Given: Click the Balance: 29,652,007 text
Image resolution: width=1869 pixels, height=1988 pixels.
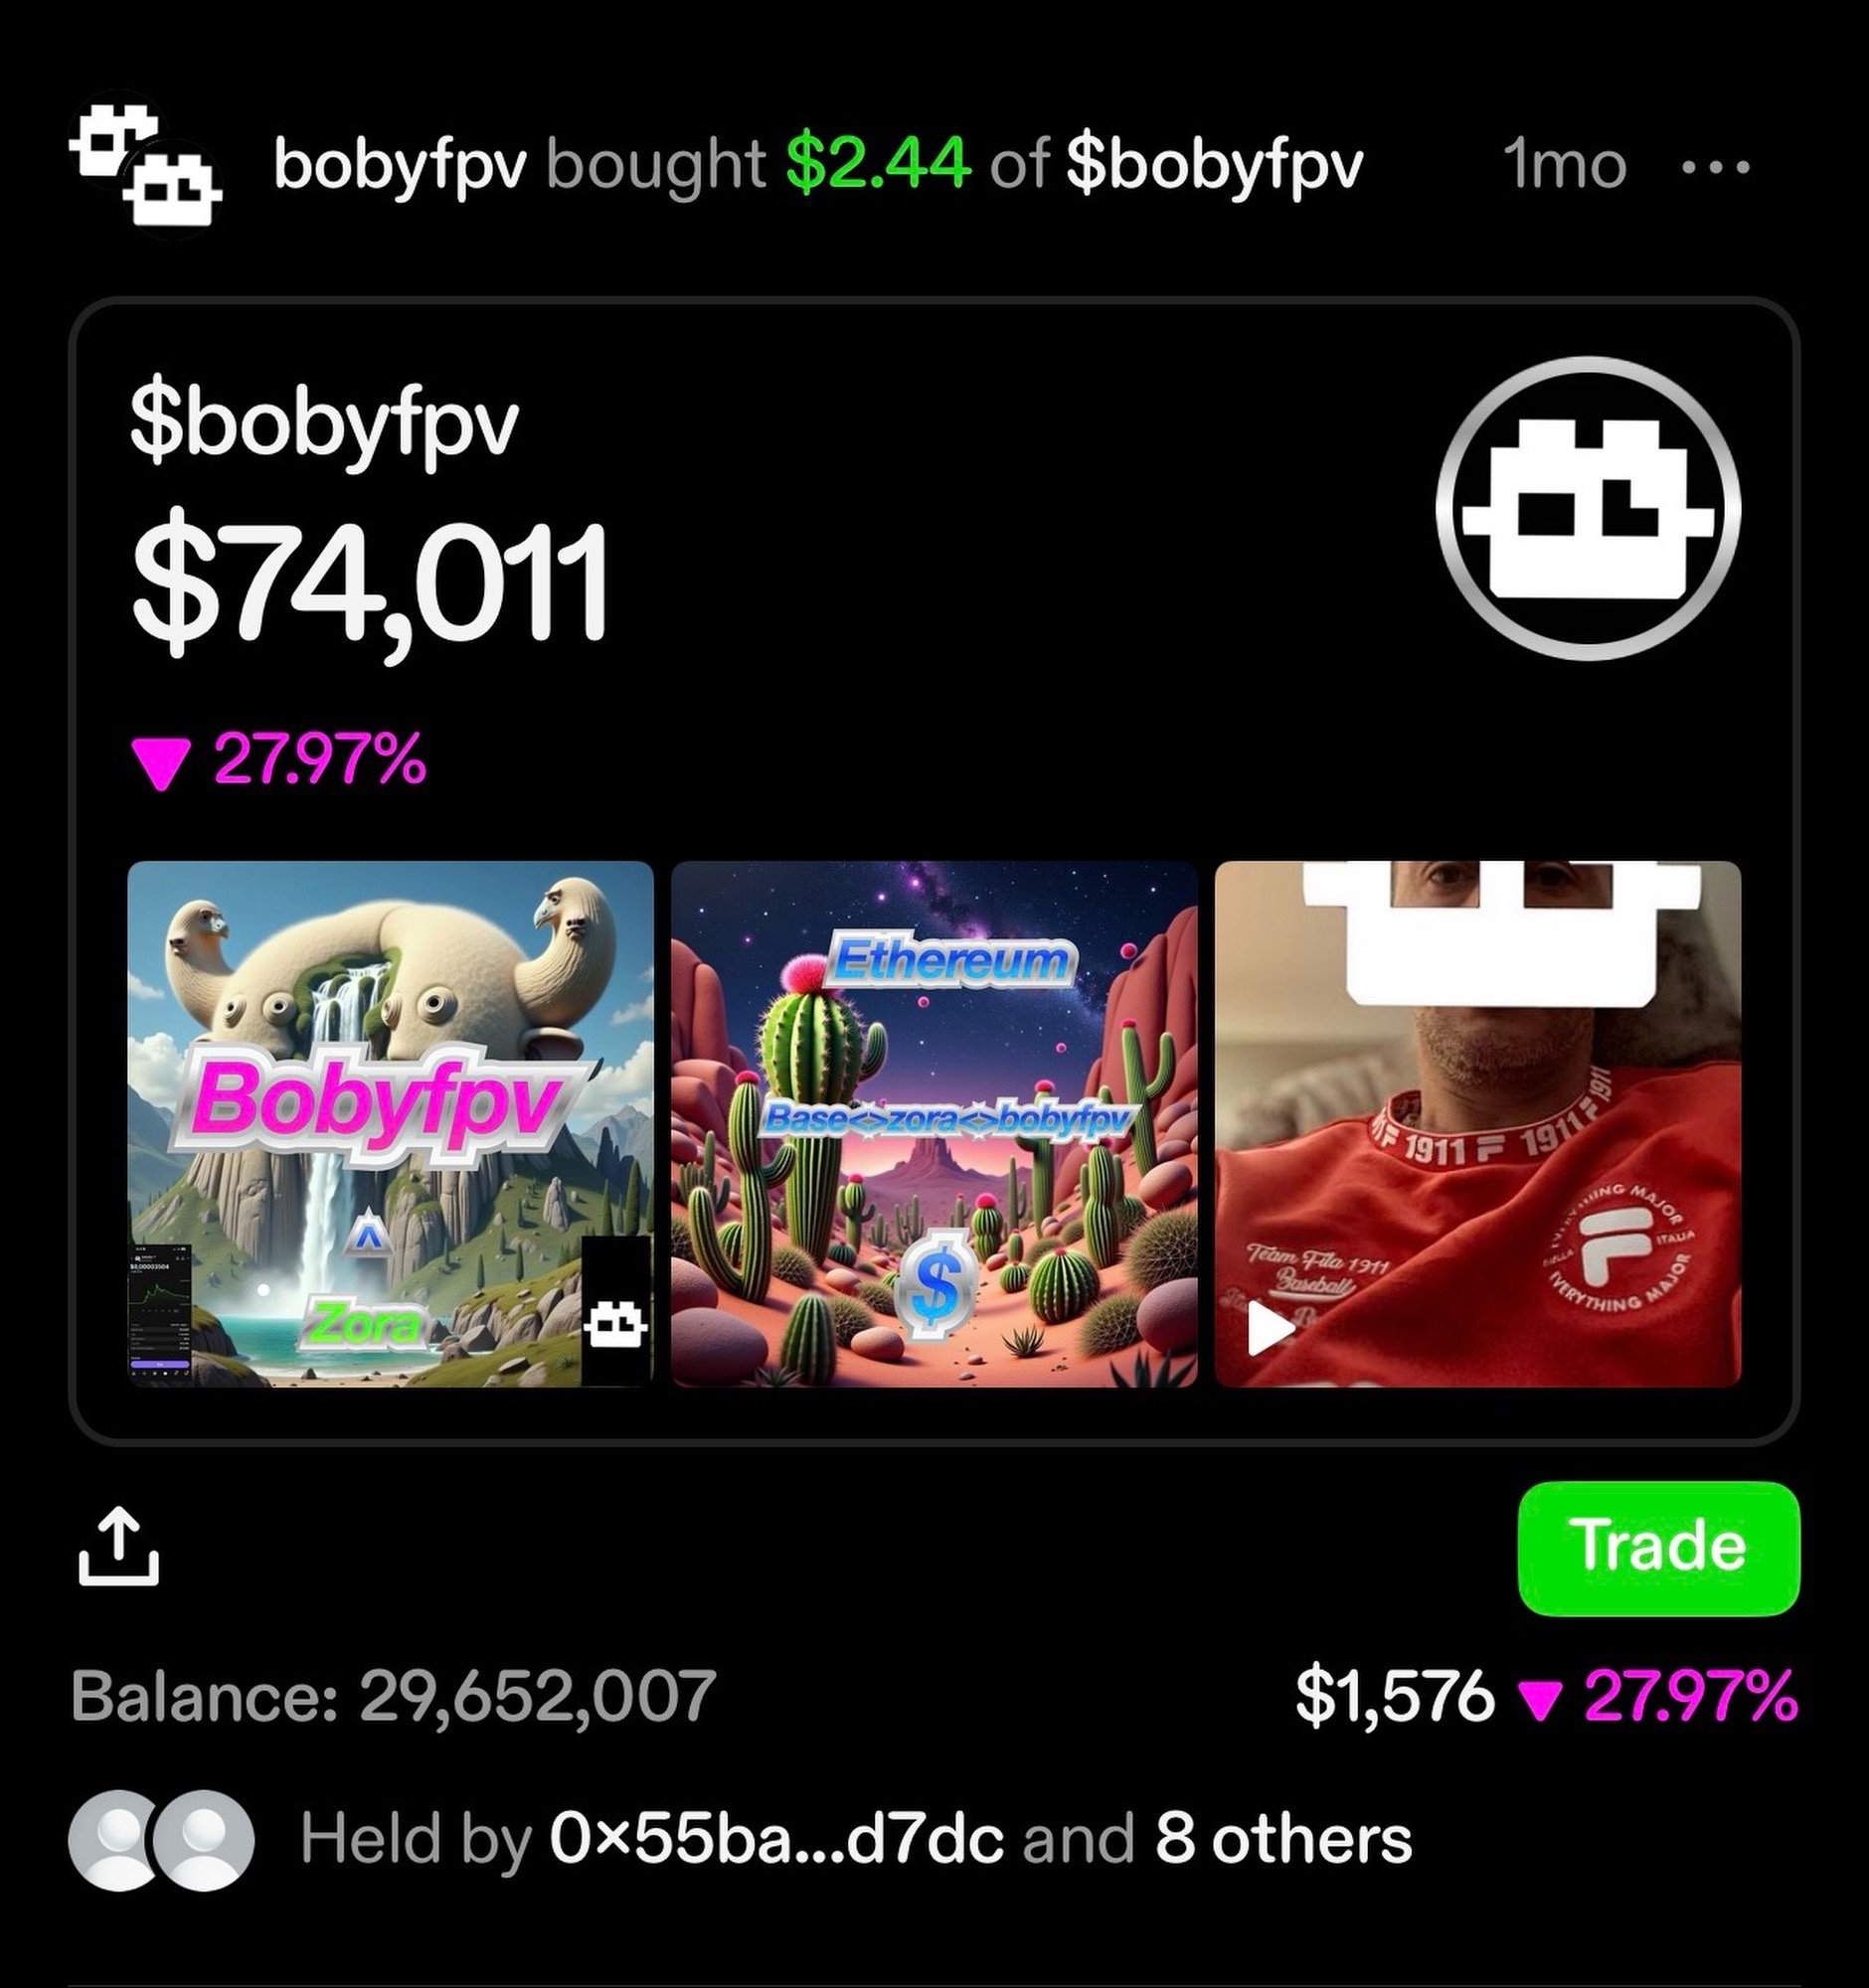Looking at the screenshot, I should (x=394, y=1695).
